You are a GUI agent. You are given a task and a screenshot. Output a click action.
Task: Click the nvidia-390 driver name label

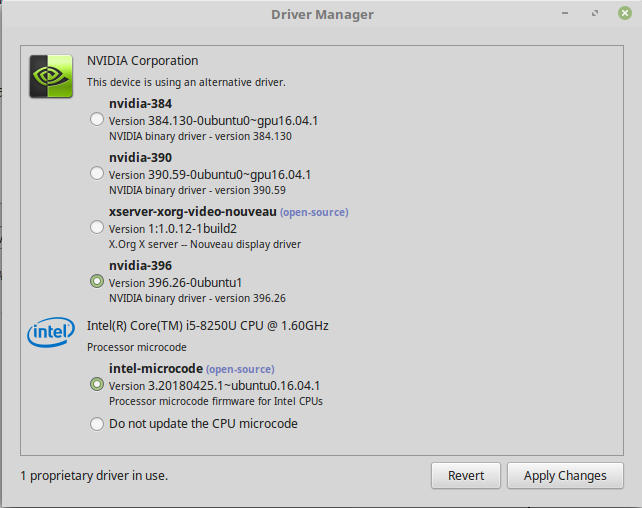[x=140, y=158]
